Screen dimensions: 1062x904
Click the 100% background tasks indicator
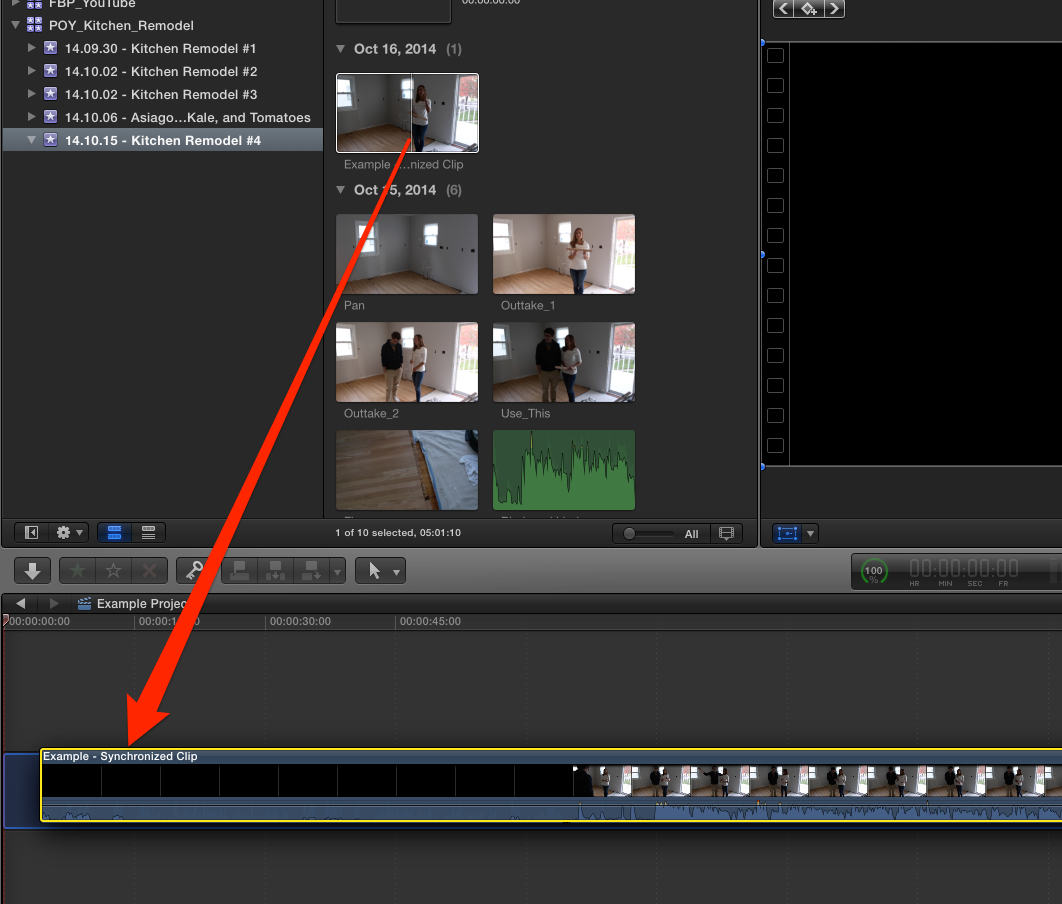(x=873, y=571)
